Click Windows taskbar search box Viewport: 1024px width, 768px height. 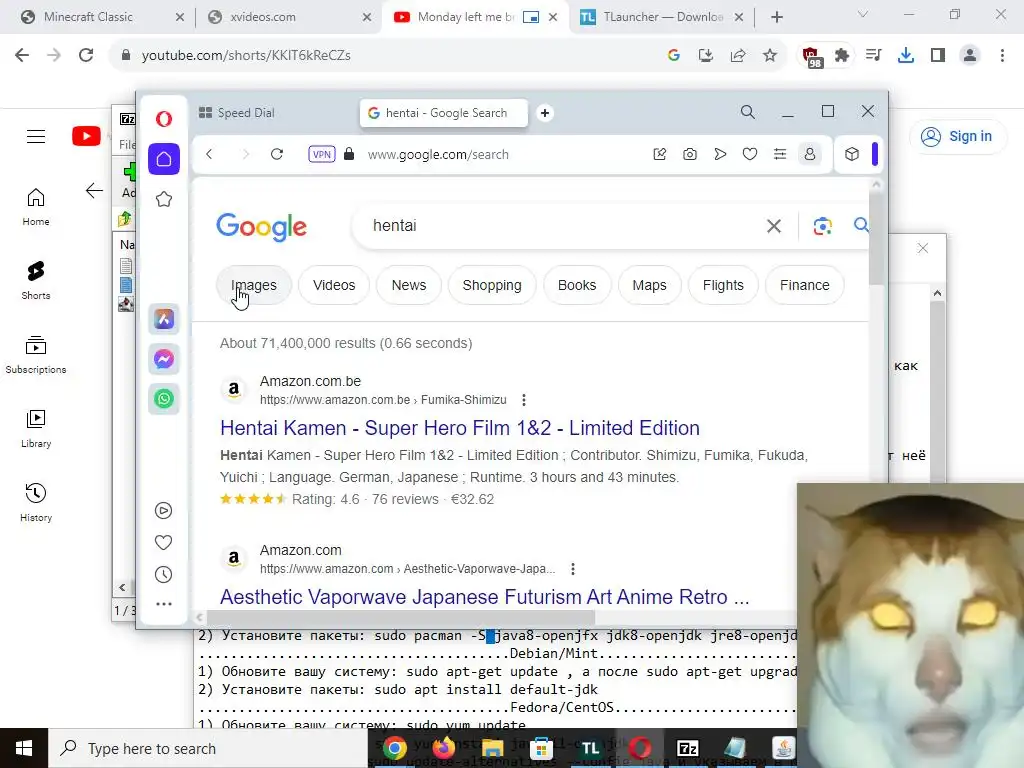208,748
